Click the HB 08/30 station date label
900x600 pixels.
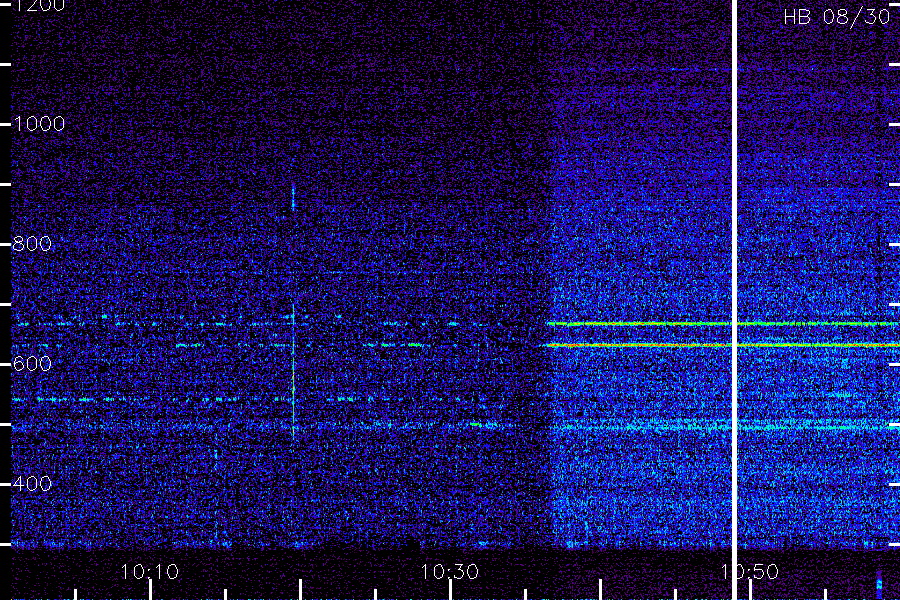836,17
